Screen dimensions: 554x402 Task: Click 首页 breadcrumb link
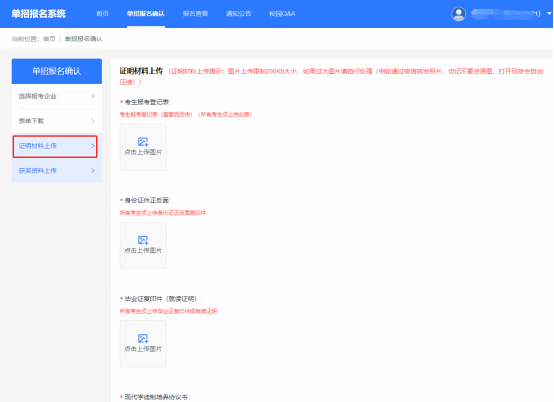49,39
